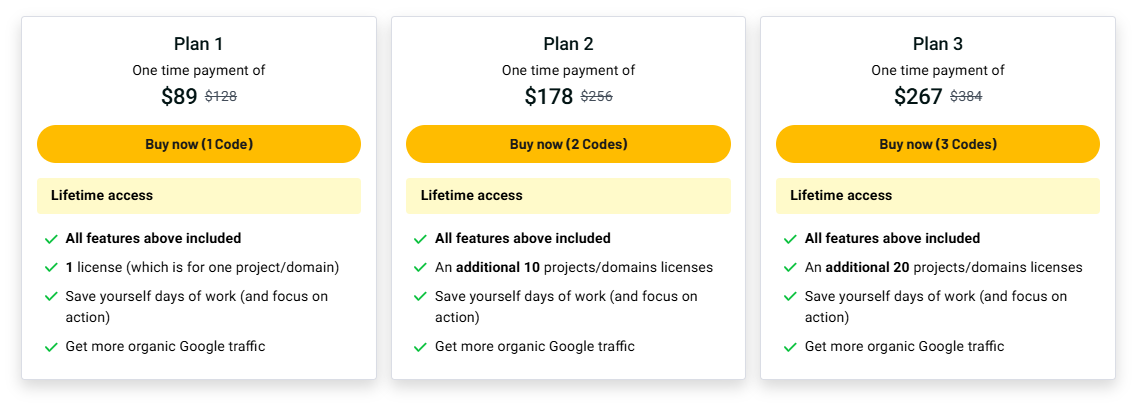Screen dimensions: 1137x407
Task: Click Plan 3 'Get more organic Google traffic' checkmark
Action: tap(790, 347)
